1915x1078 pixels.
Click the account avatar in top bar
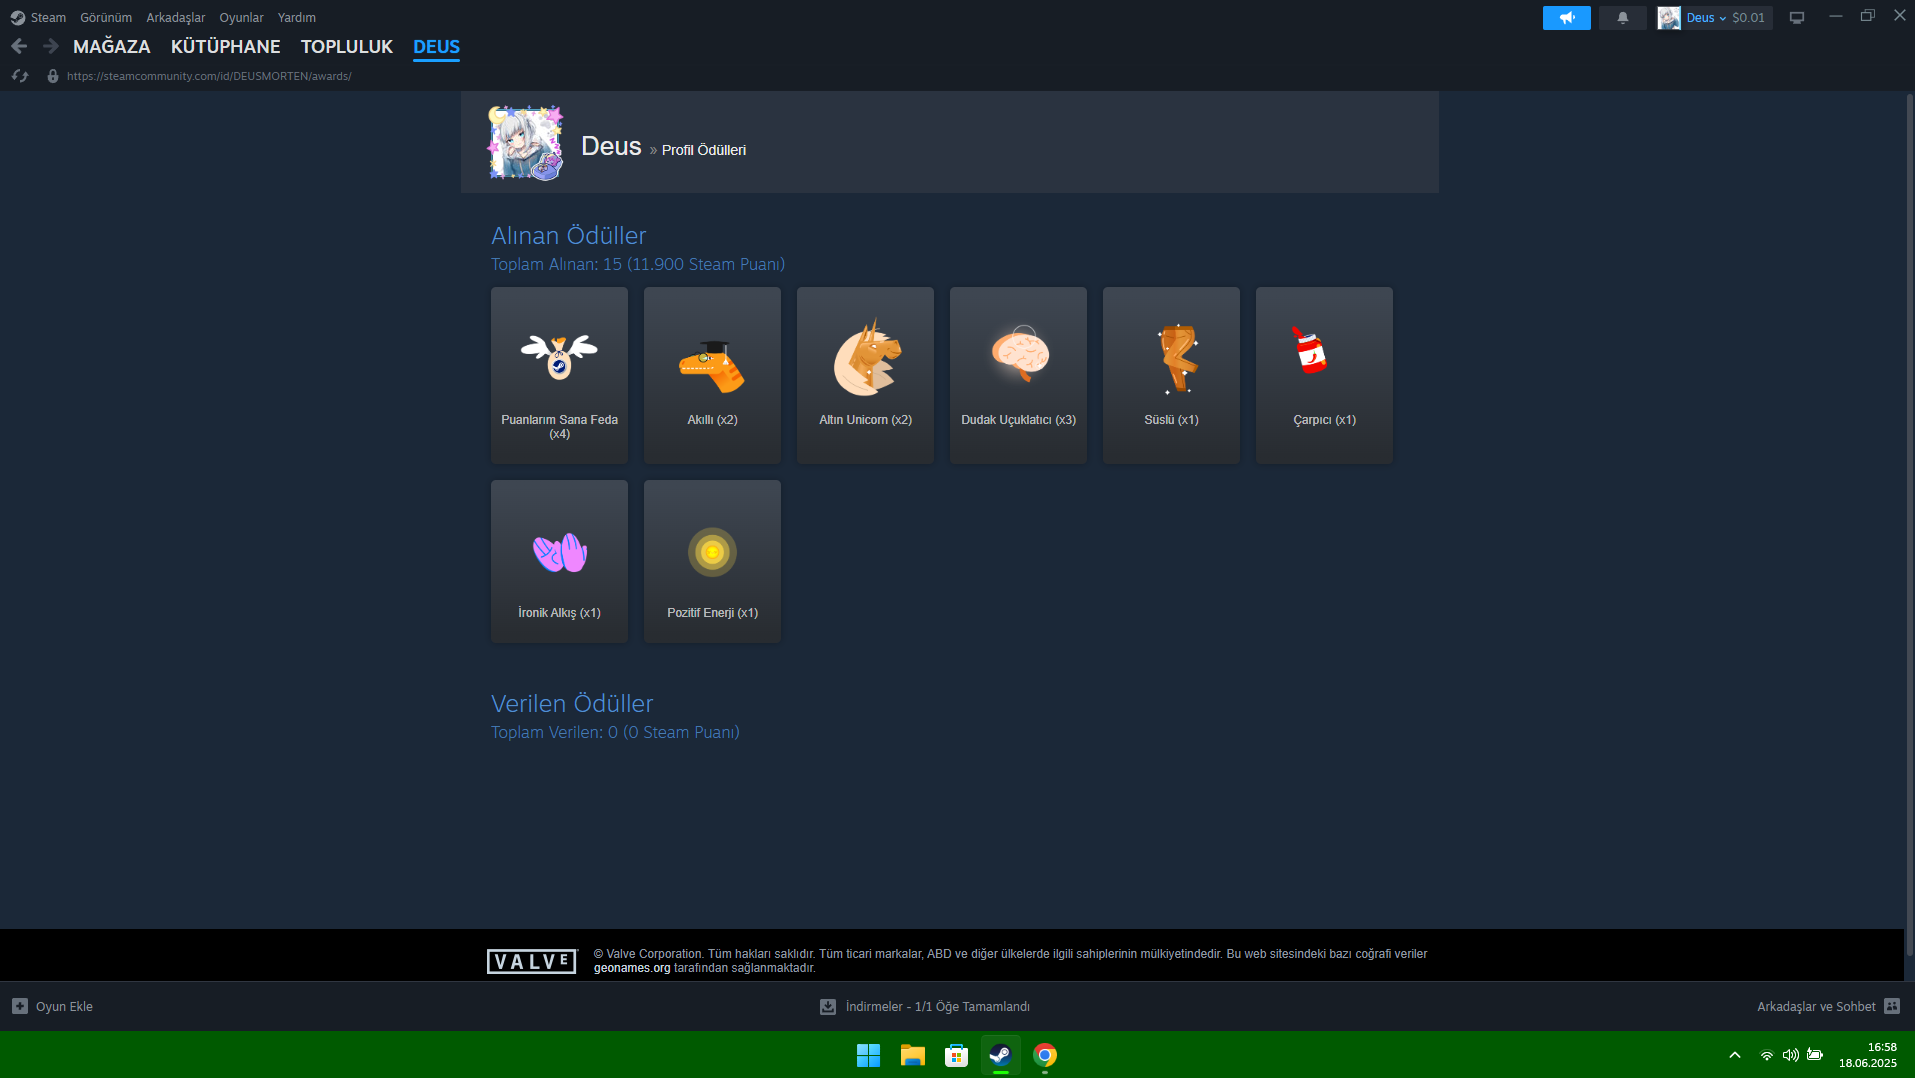[x=1669, y=17]
